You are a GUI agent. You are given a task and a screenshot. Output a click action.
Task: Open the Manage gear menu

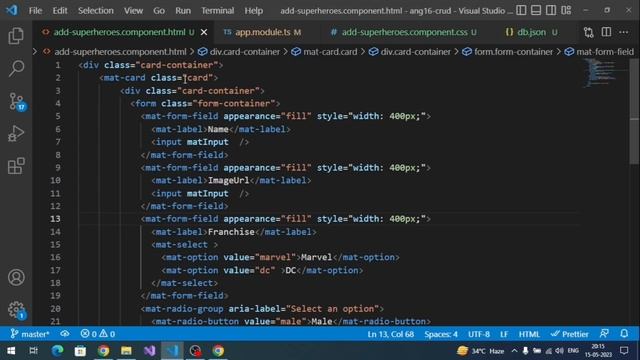17,310
